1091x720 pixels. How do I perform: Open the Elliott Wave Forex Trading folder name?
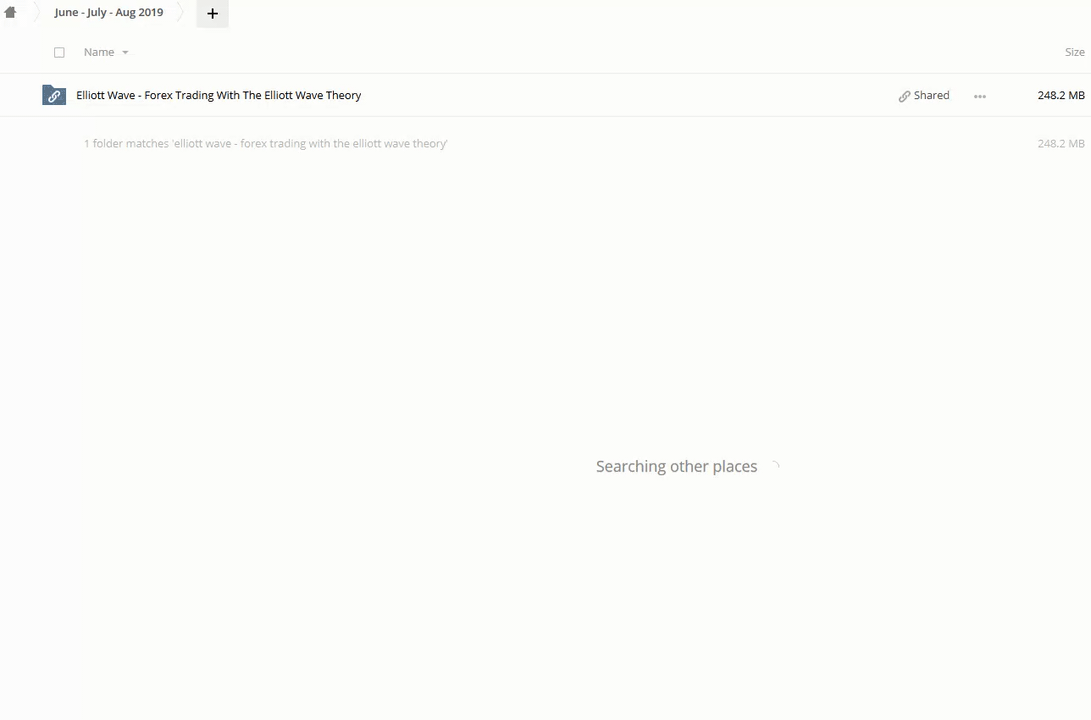click(218, 95)
